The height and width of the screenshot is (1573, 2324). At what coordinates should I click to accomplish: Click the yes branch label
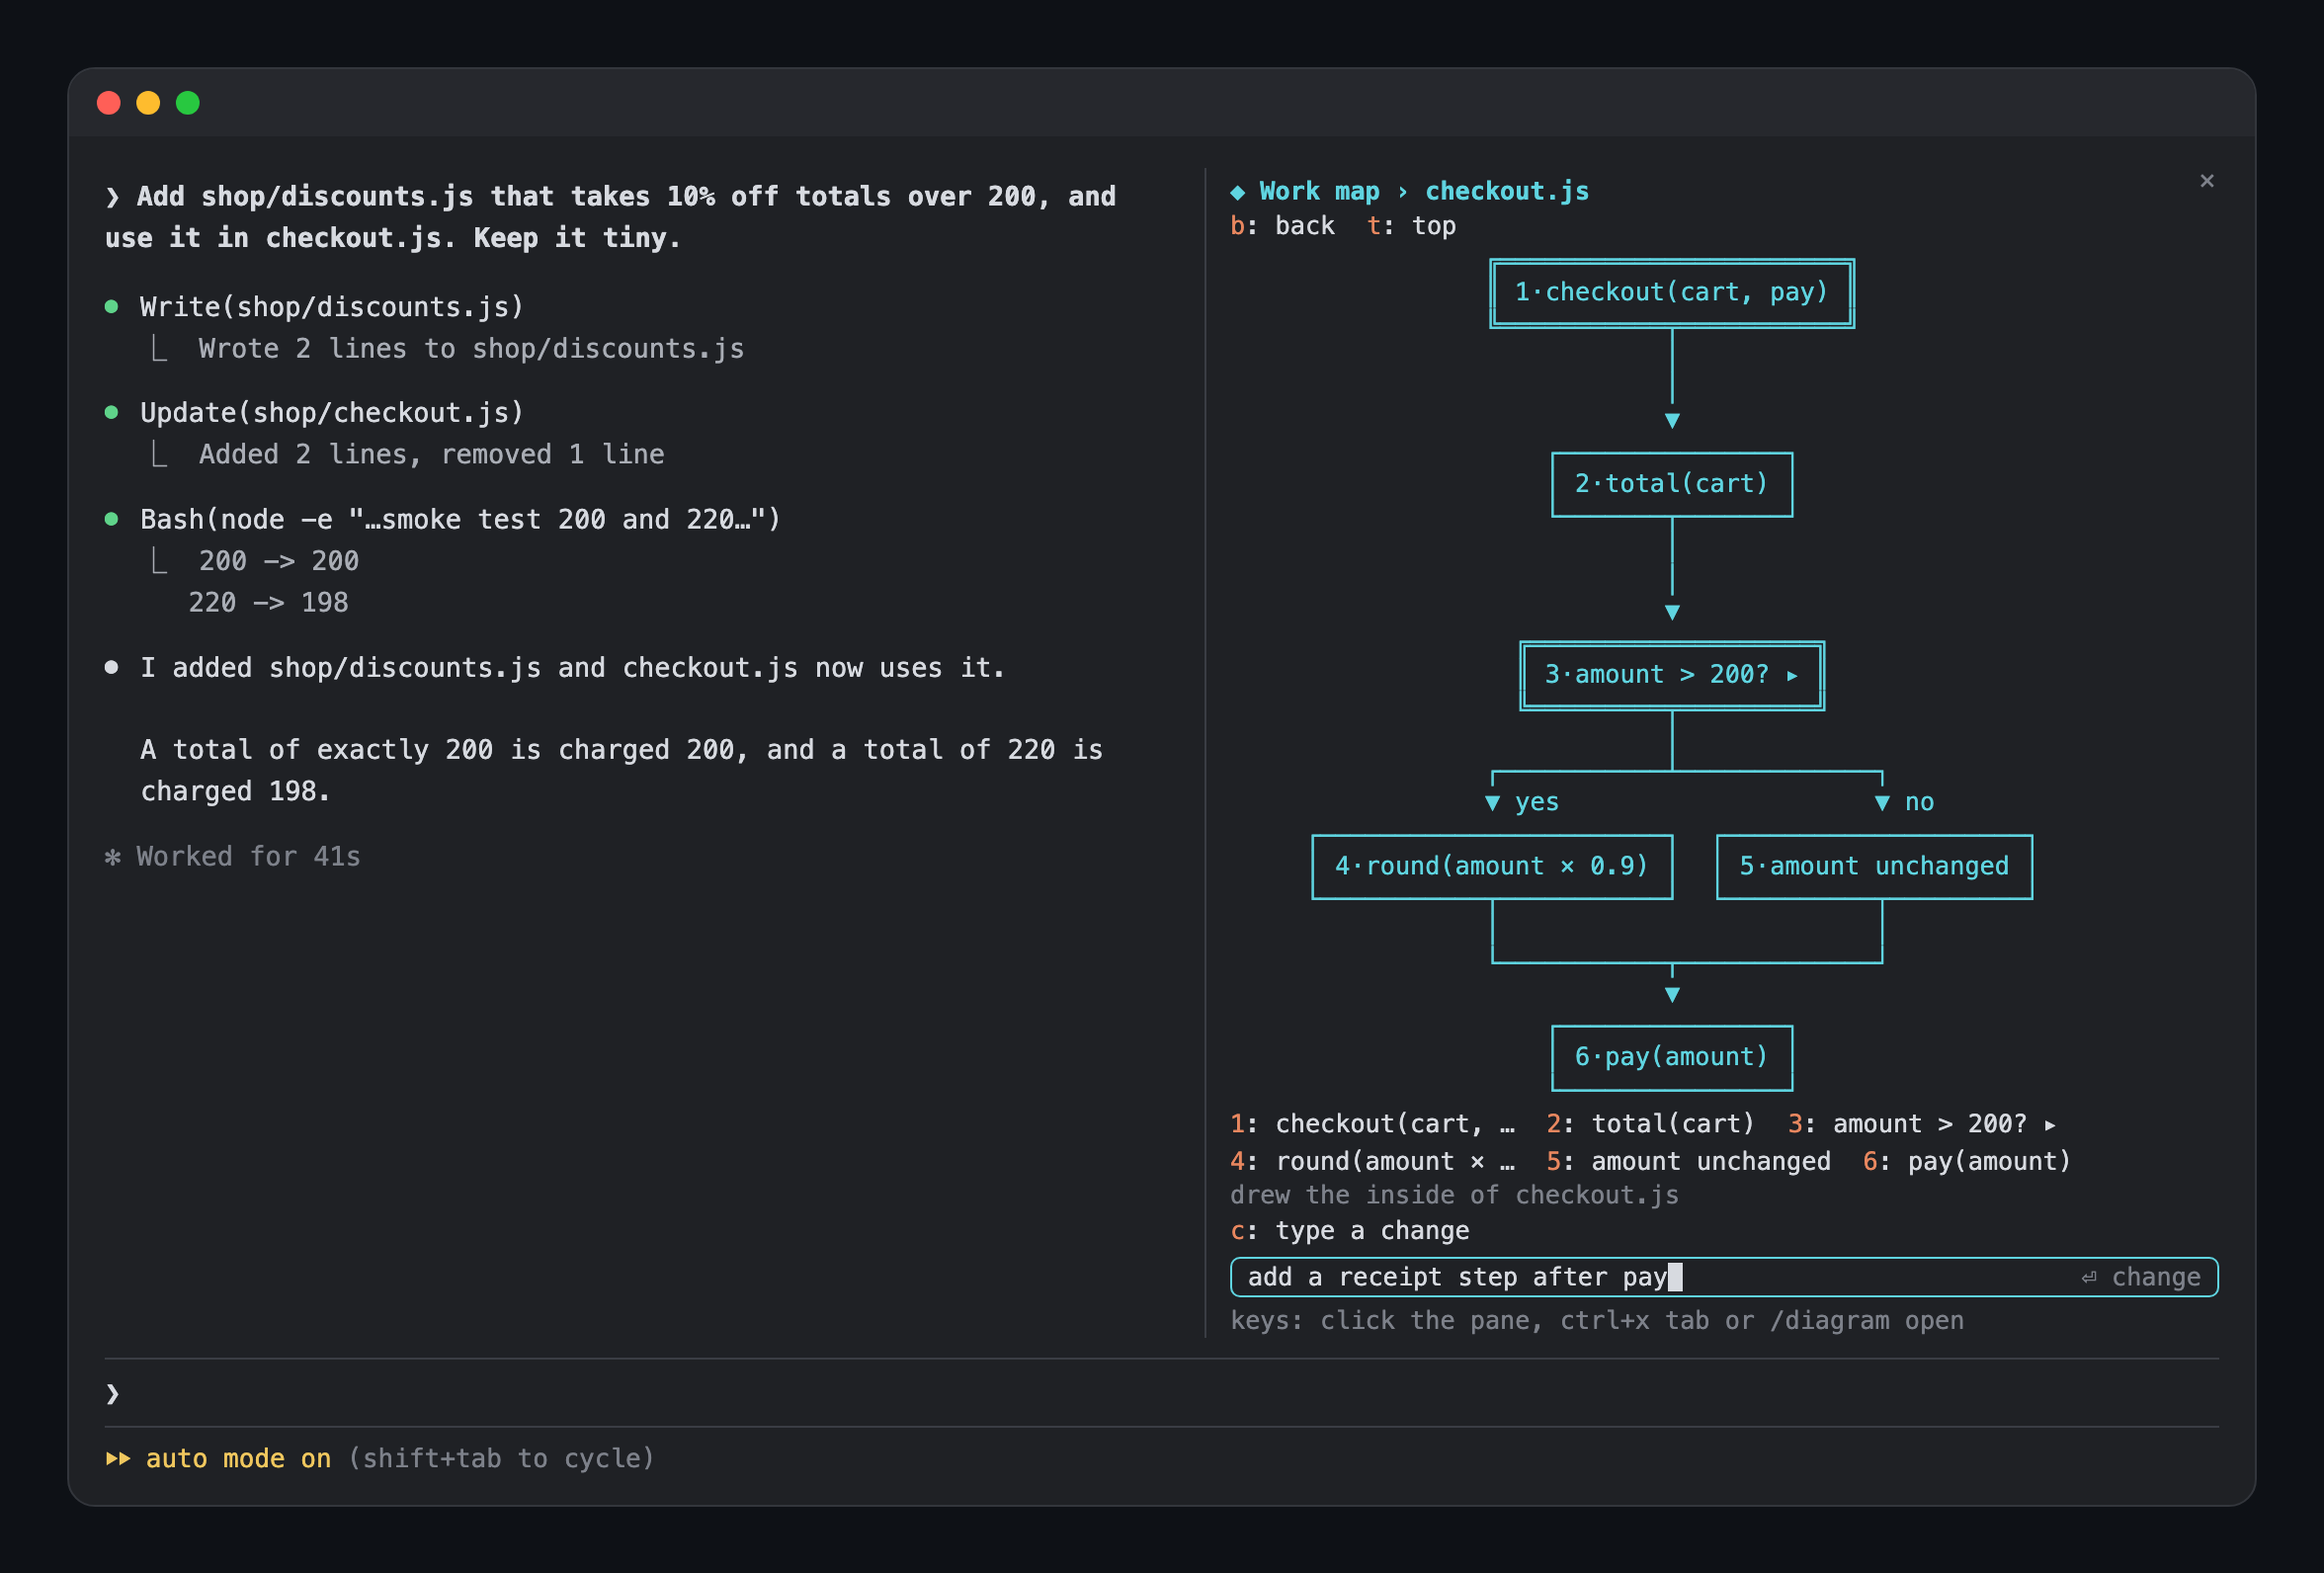(x=1536, y=802)
